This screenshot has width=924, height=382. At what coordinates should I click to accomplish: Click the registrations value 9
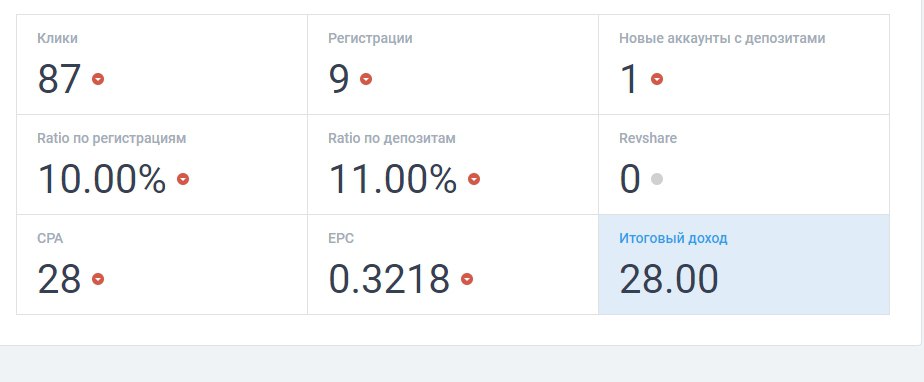[x=339, y=79]
